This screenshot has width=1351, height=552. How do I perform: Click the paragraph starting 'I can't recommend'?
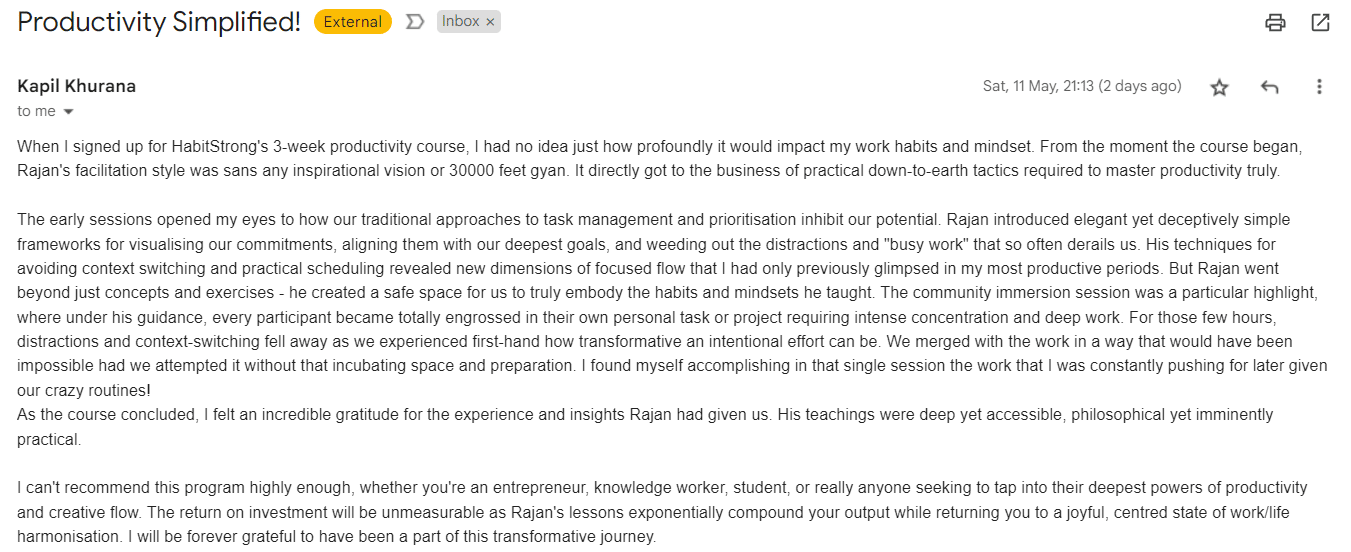[662, 512]
